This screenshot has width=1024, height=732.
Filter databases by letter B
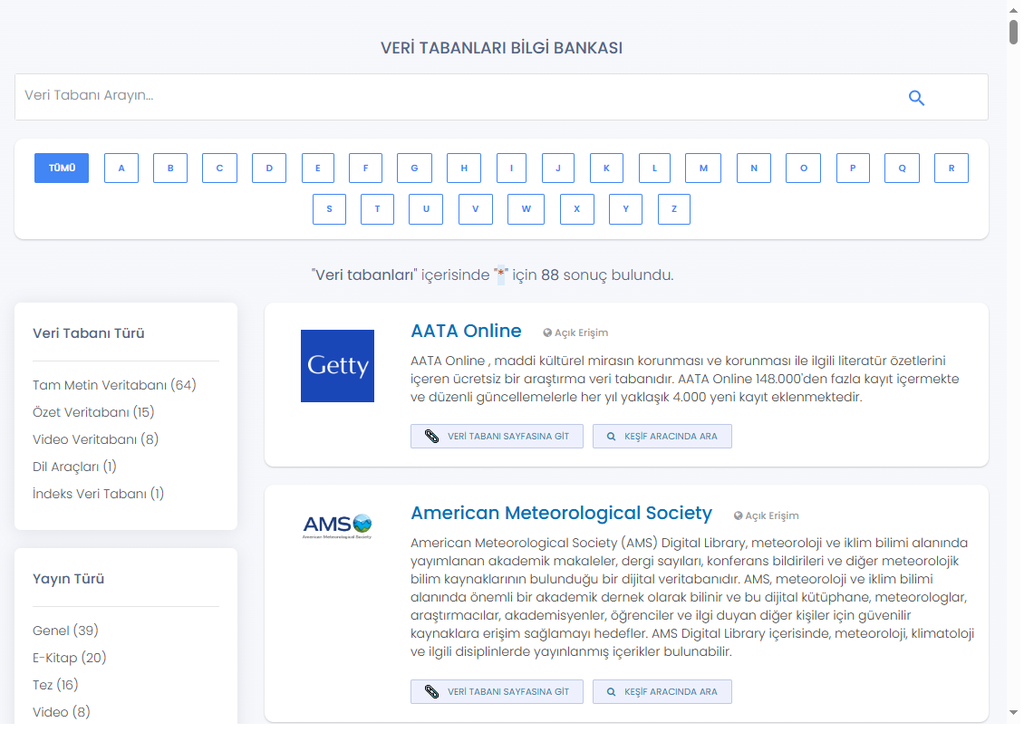(170, 168)
